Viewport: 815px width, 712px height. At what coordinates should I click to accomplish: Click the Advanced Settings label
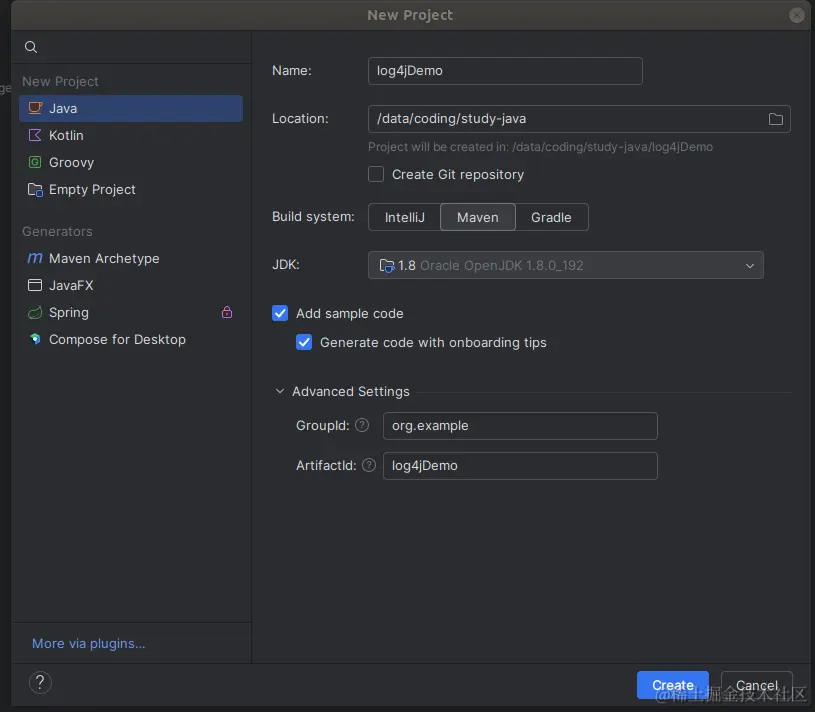coord(351,391)
